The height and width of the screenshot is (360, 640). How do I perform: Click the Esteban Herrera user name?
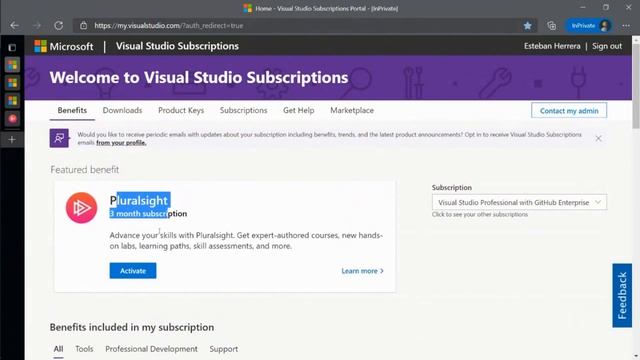click(552, 46)
